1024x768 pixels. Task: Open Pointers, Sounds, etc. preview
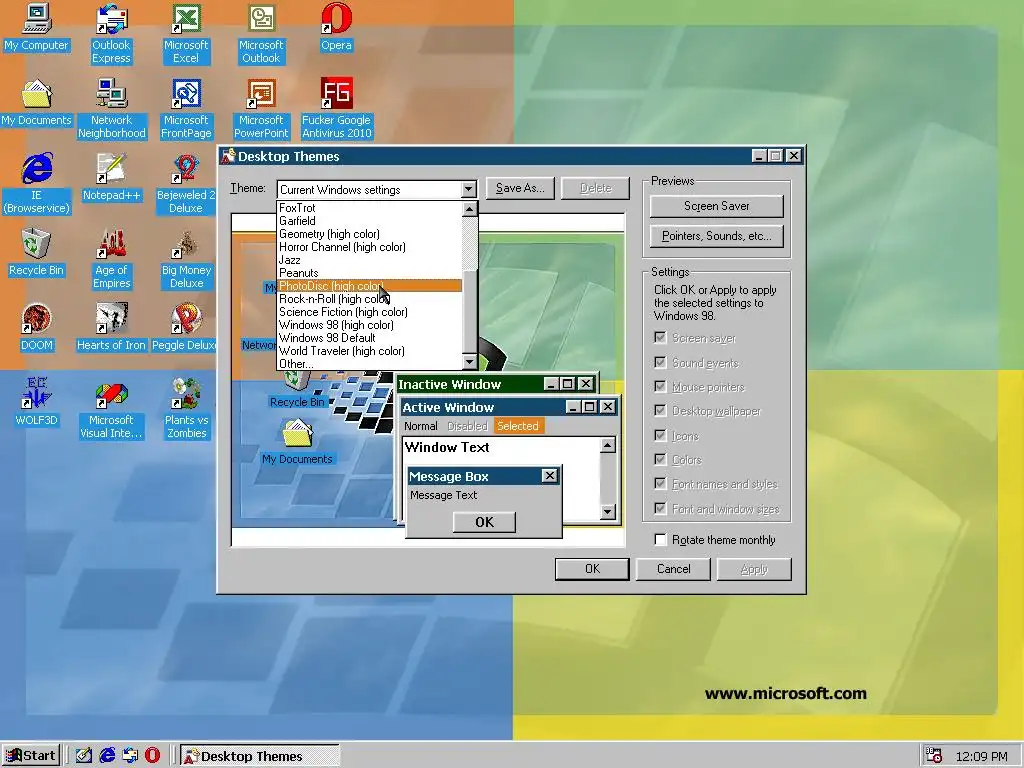tap(716, 236)
